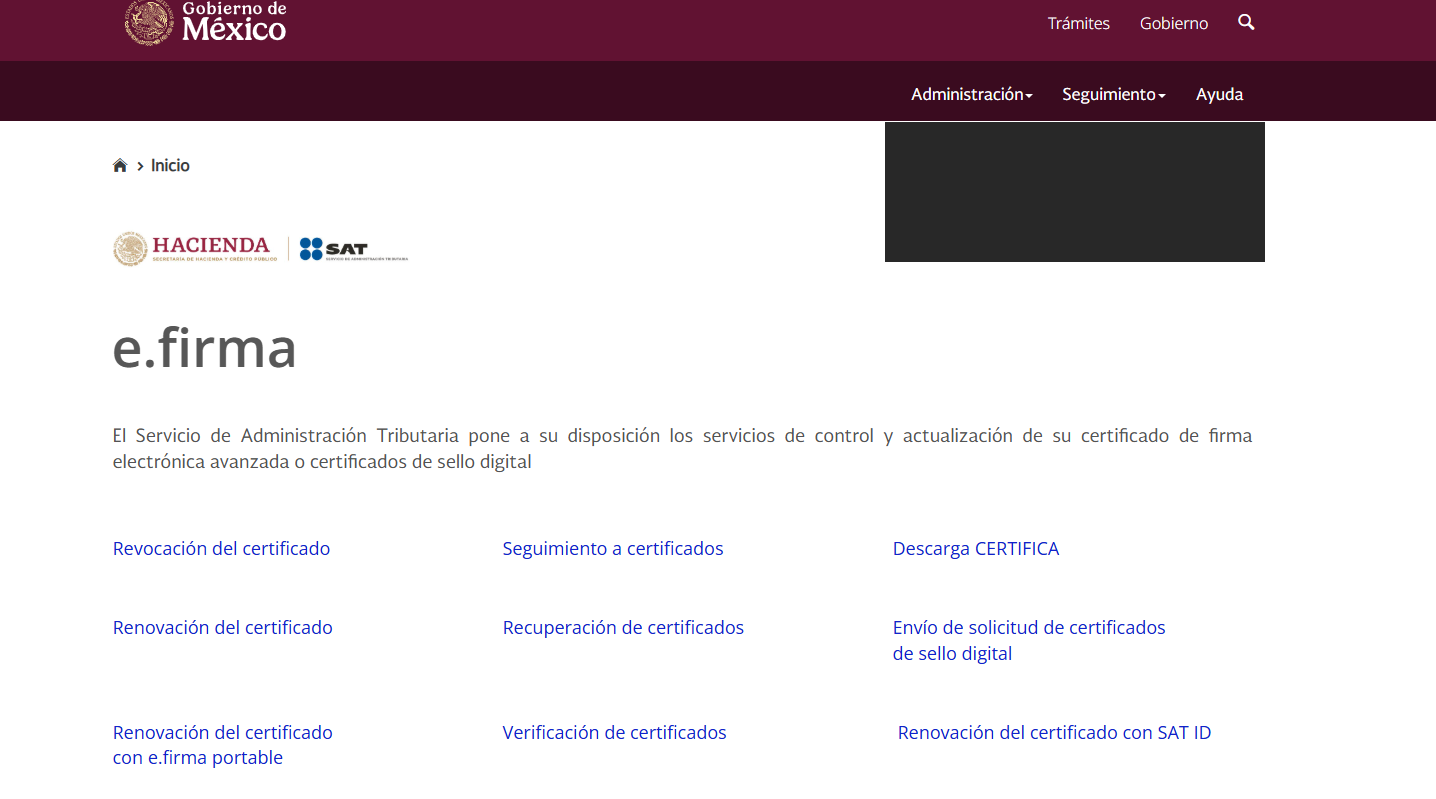
Task: Click the e.firma page heading
Action: [205, 347]
